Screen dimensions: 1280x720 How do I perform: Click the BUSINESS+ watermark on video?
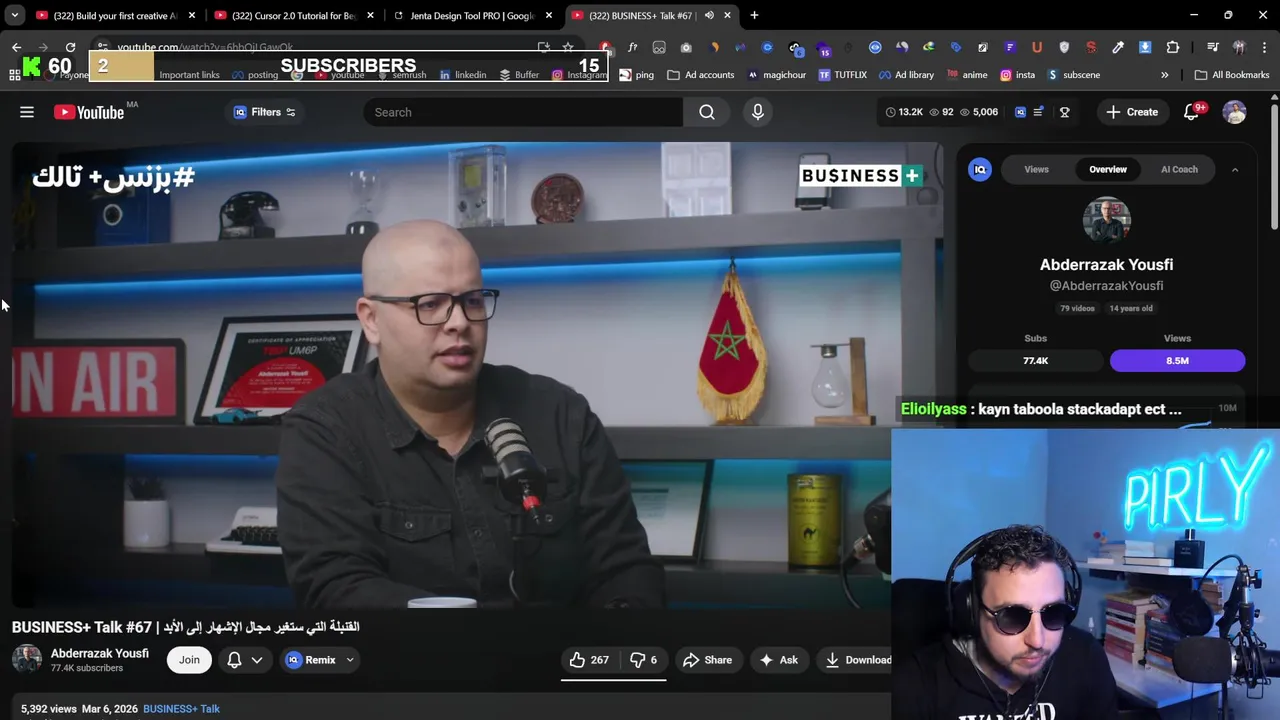861,175
